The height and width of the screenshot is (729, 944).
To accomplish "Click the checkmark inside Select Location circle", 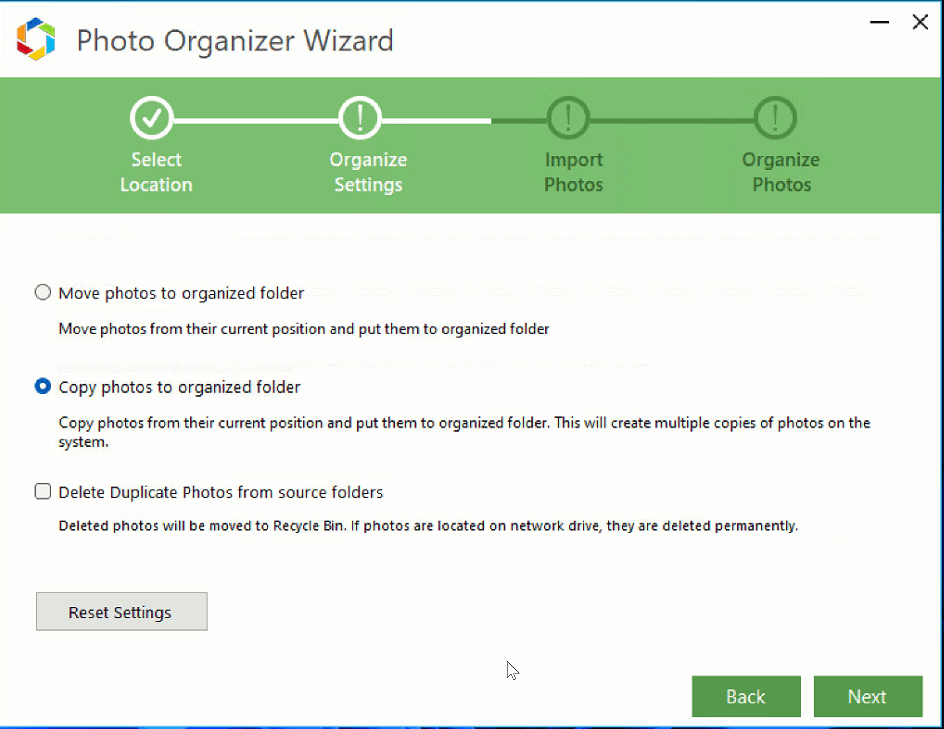I will pyautogui.click(x=152, y=116).
